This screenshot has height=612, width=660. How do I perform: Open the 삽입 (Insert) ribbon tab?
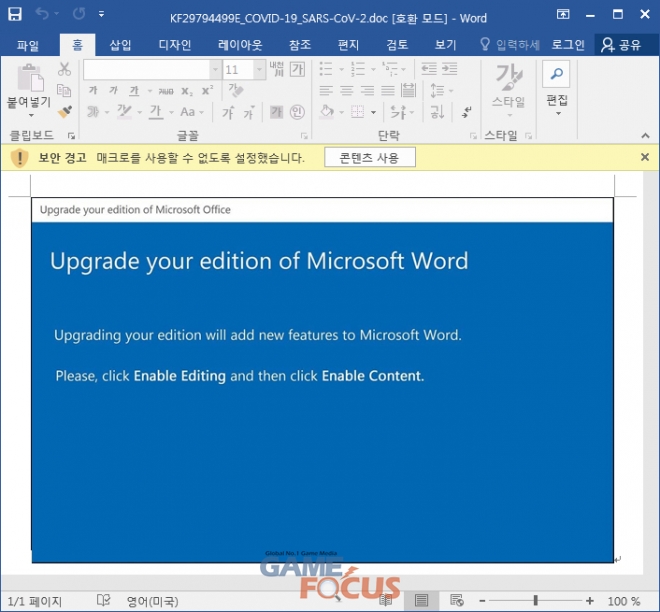(x=120, y=45)
